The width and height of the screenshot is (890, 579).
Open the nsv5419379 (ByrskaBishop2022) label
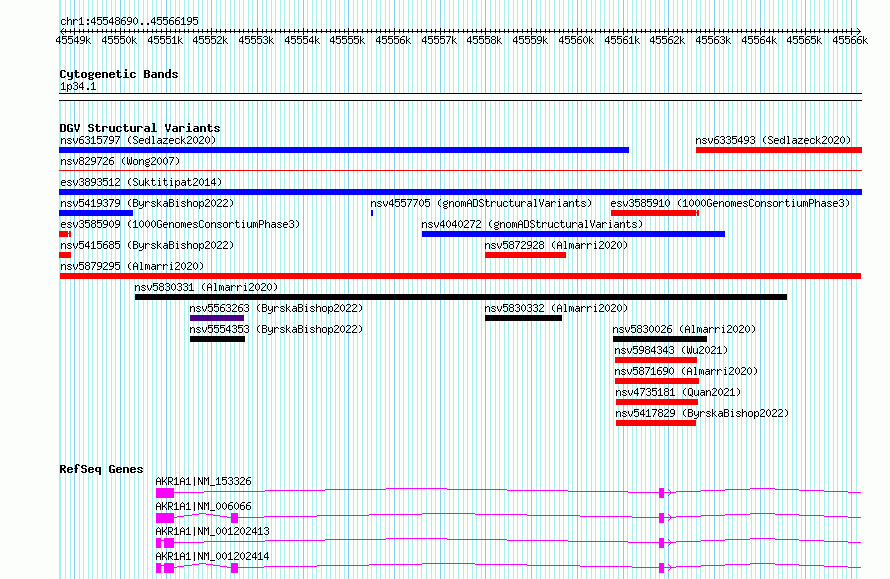pos(147,203)
